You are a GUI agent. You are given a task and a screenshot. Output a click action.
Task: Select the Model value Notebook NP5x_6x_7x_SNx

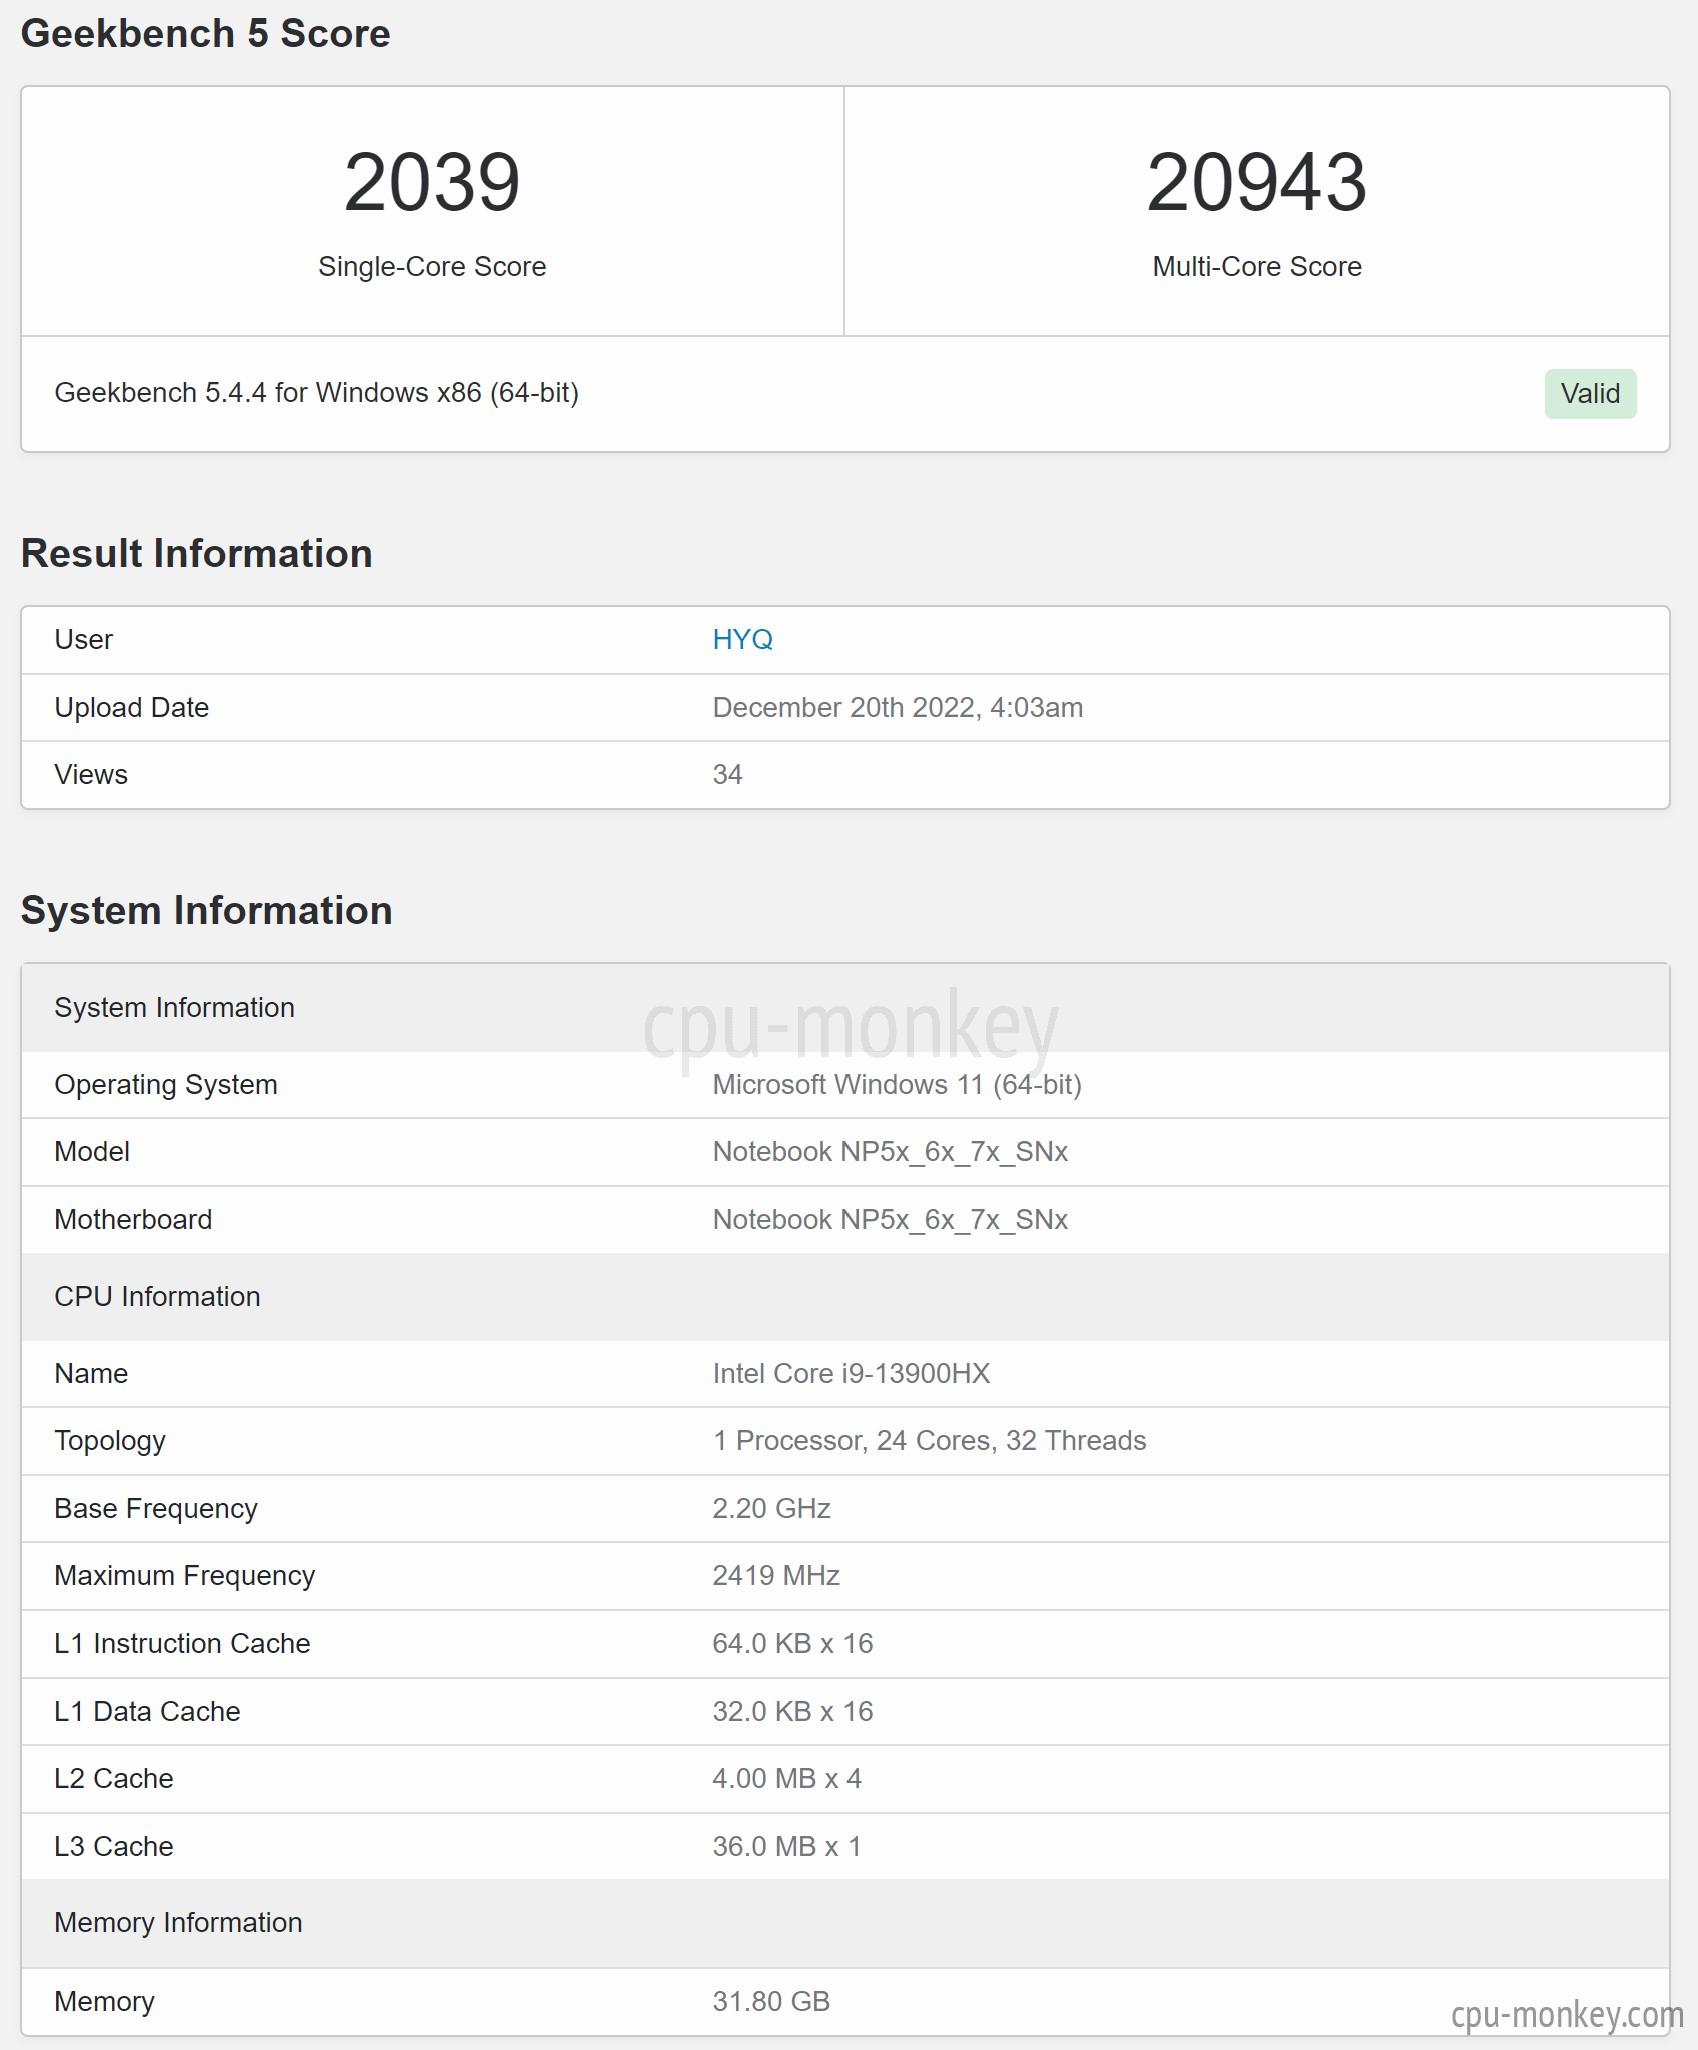890,1151
